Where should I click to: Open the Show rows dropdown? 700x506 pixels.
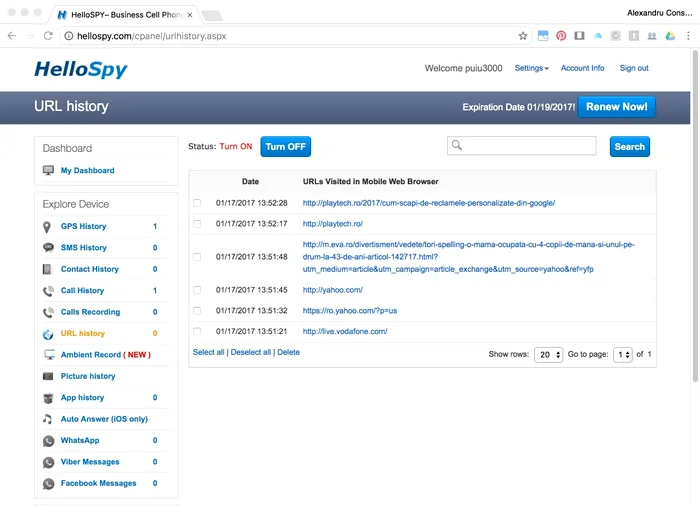pyautogui.click(x=549, y=355)
